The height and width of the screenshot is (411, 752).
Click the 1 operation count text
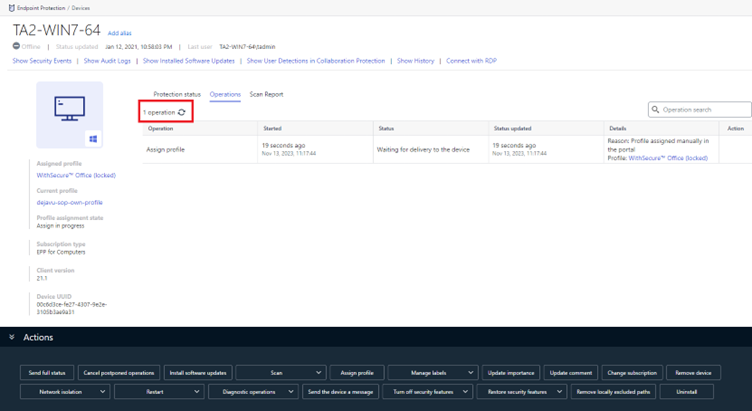(159, 112)
